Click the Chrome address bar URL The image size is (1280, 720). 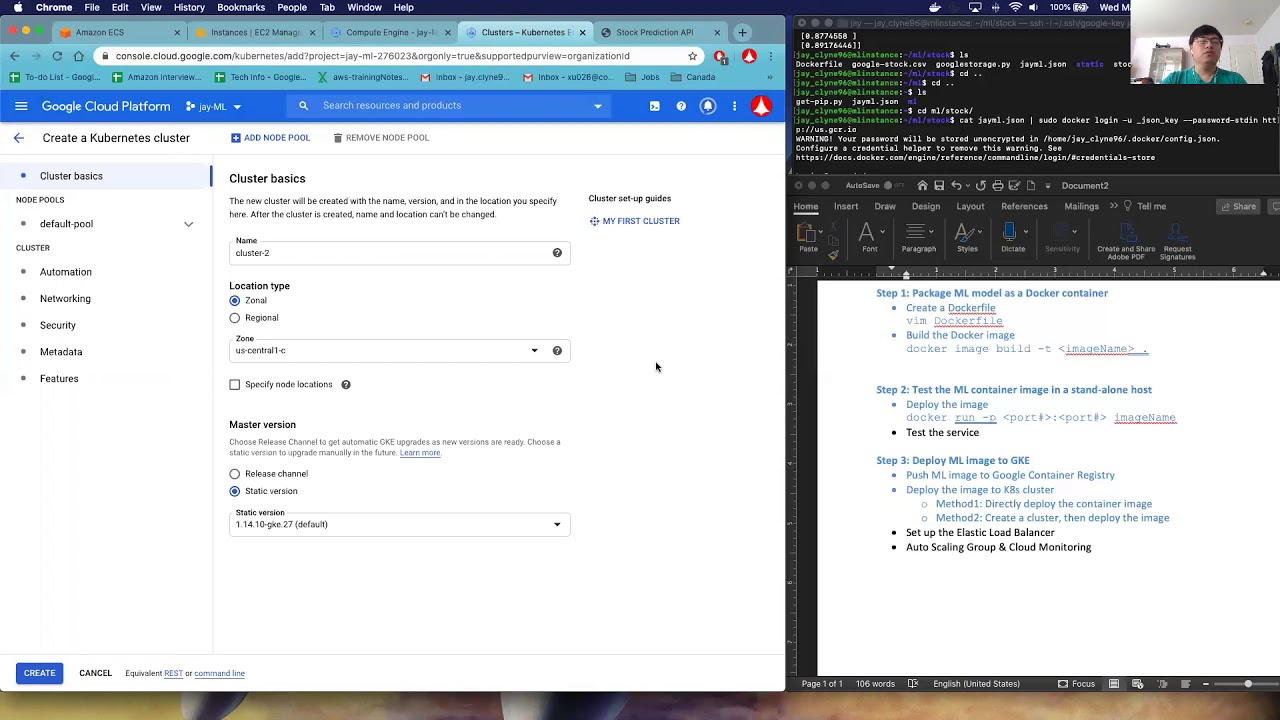[x=372, y=56]
